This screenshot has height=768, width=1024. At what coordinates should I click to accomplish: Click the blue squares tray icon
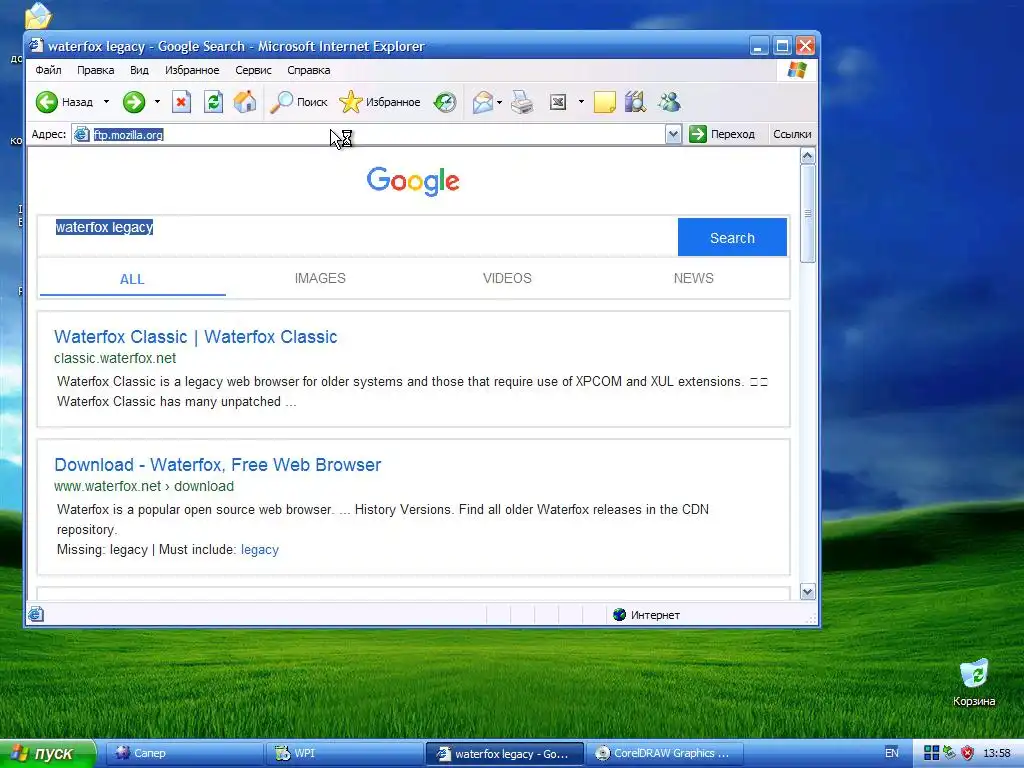pos(931,752)
